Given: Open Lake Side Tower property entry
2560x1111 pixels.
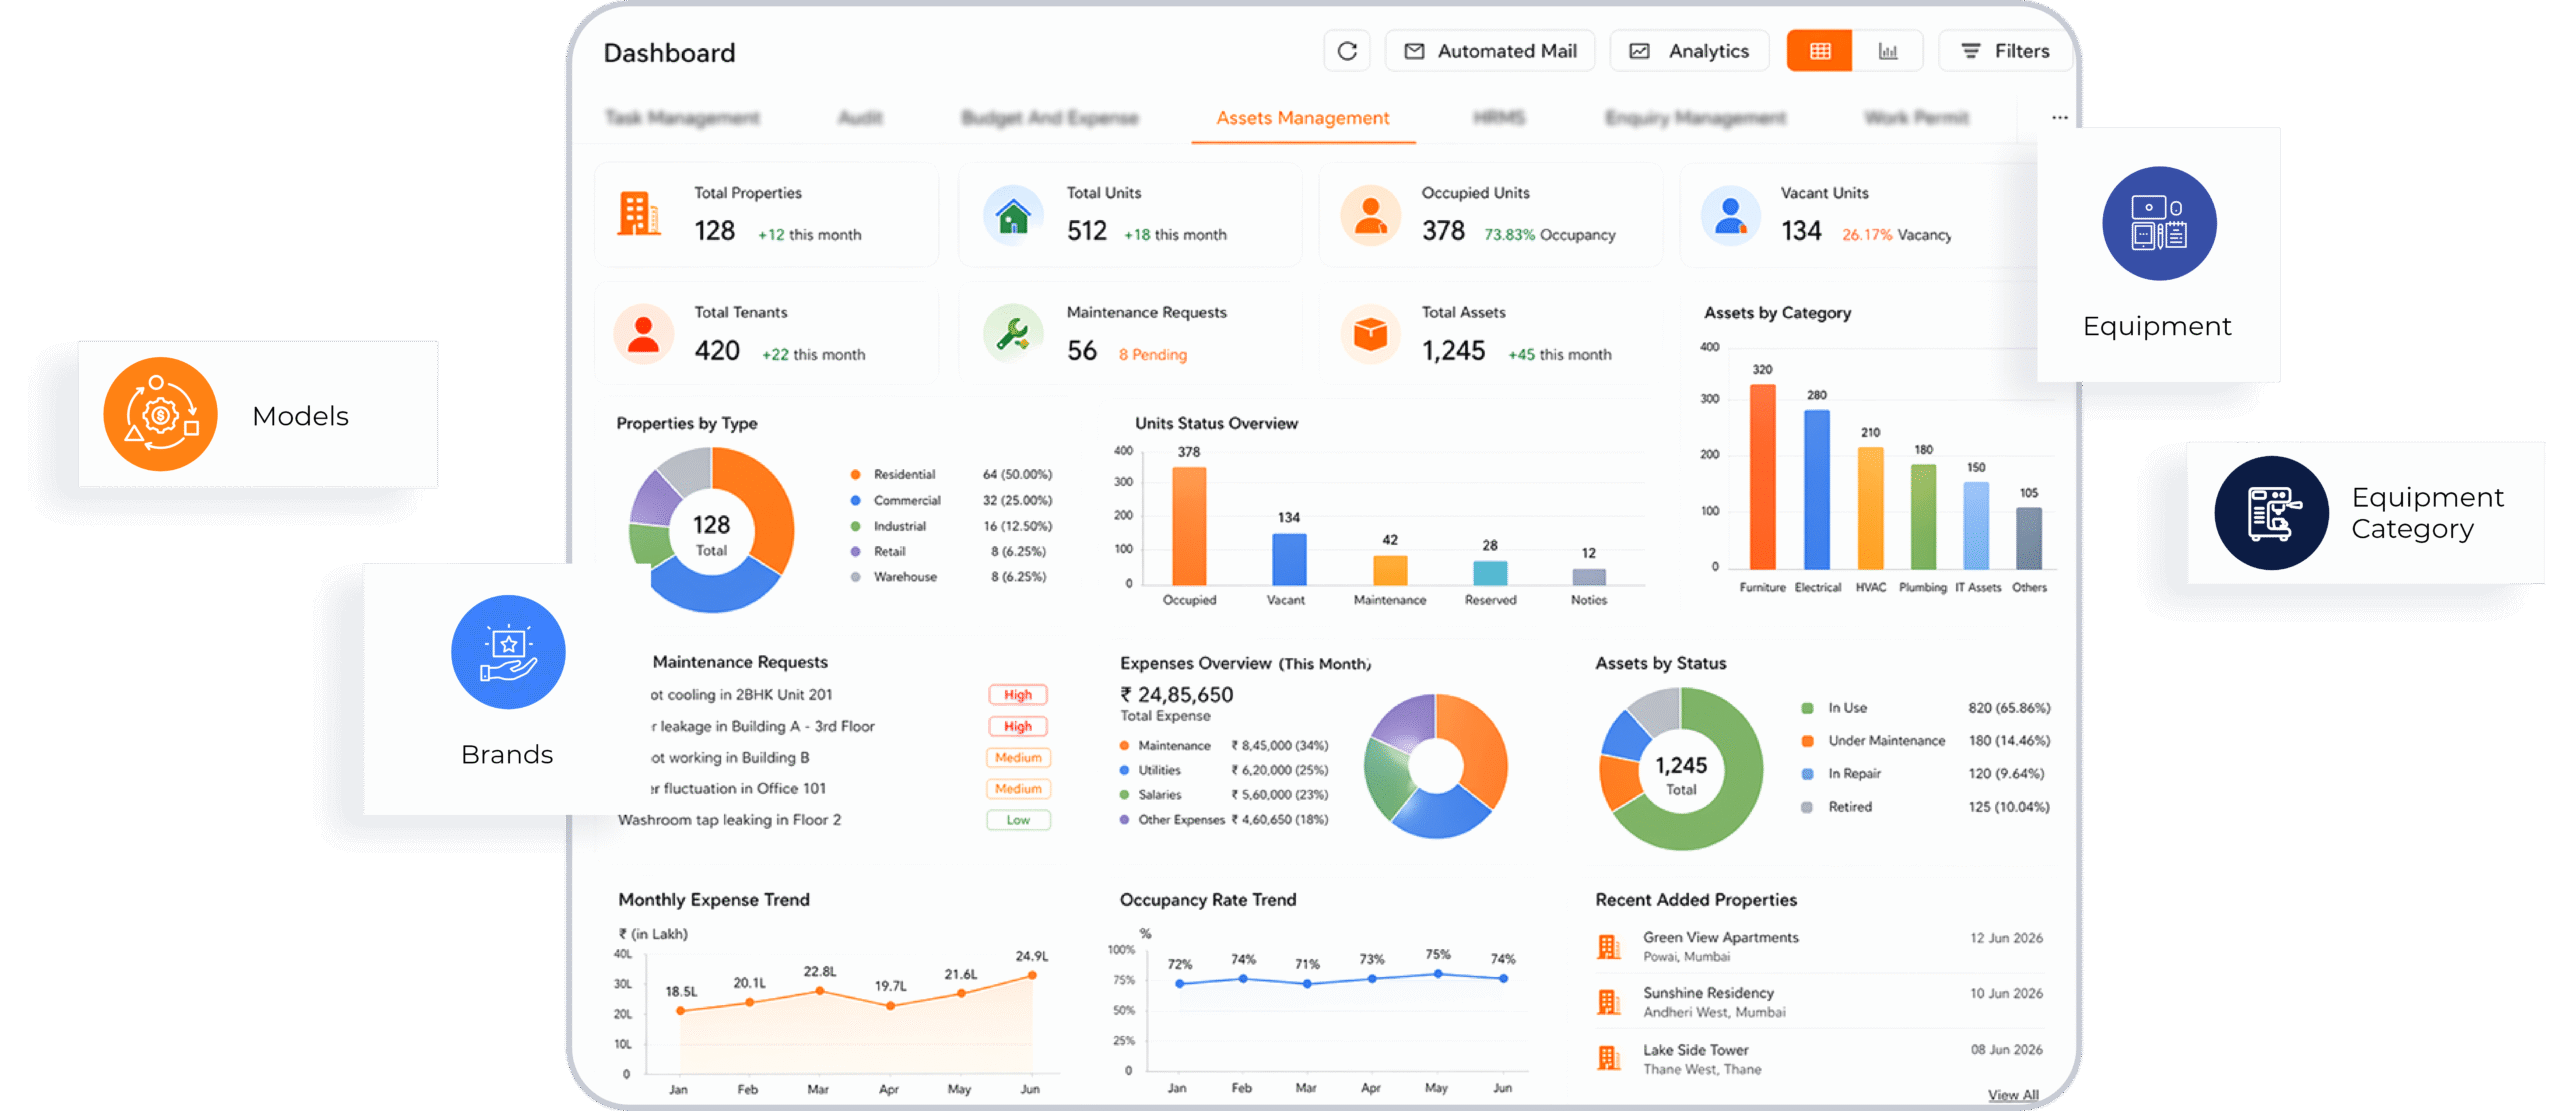Looking at the screenshot, I should pos(1695,1050).
